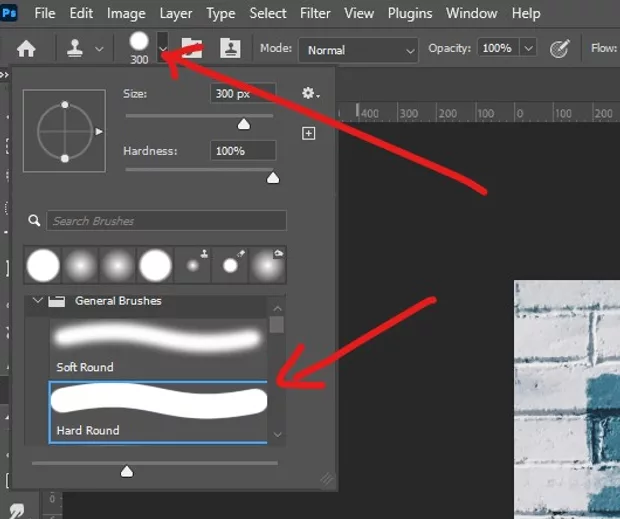Open the brush preset picker dropdown arrow
The height and width of the screenshot is (519, 620).
point(163,48)
